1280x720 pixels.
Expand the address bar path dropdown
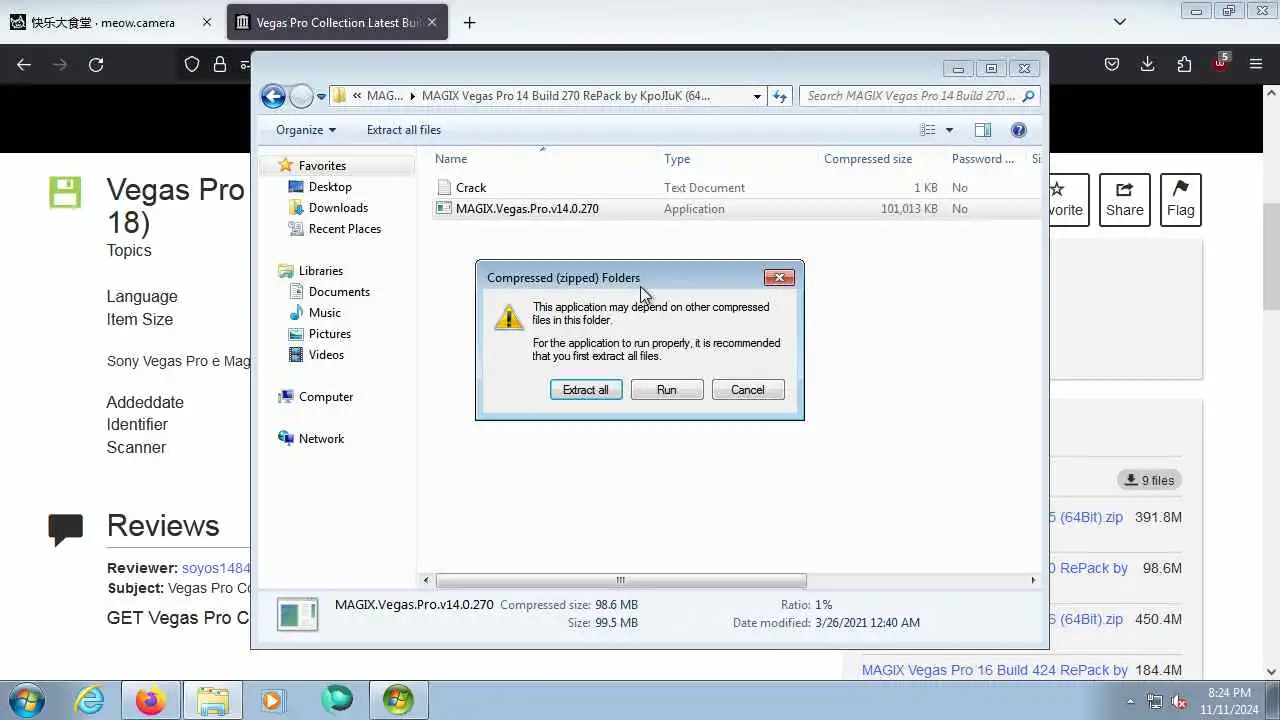coord(757,97)
